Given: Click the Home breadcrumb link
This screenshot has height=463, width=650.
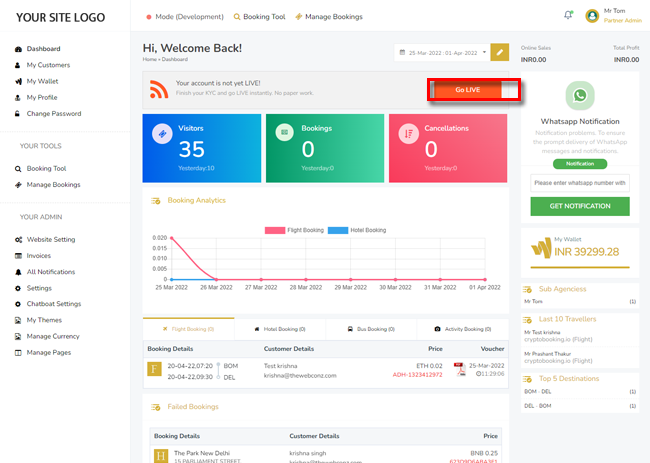Looking at the screenshot, I should (x=150, y=59).
